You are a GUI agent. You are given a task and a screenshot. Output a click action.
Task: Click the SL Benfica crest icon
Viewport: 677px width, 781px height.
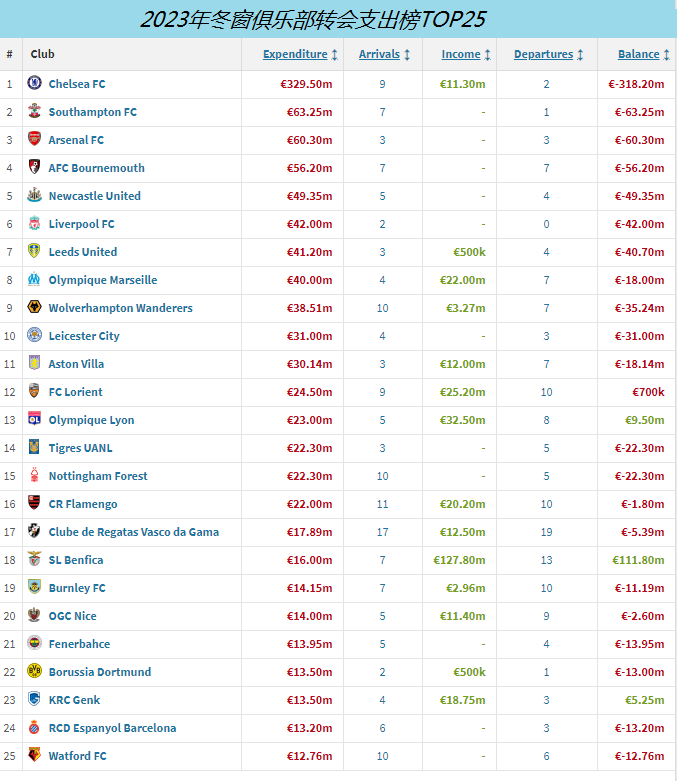coord(34,560)
